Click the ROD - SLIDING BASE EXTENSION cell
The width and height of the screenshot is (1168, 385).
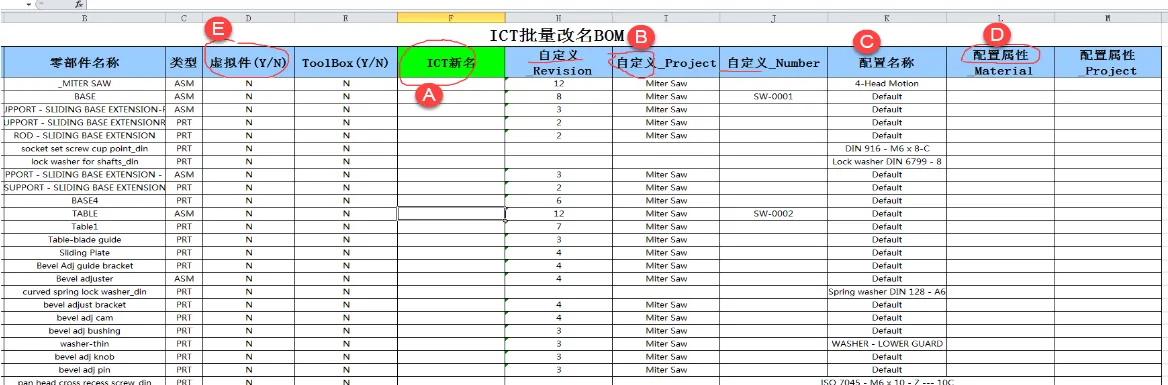click(x=84, y=136)
